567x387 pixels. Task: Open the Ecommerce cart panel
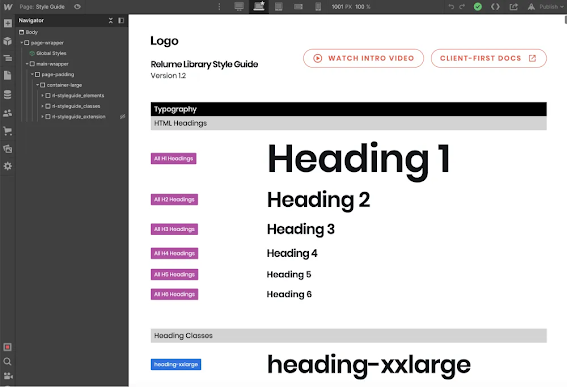point(8,131)
